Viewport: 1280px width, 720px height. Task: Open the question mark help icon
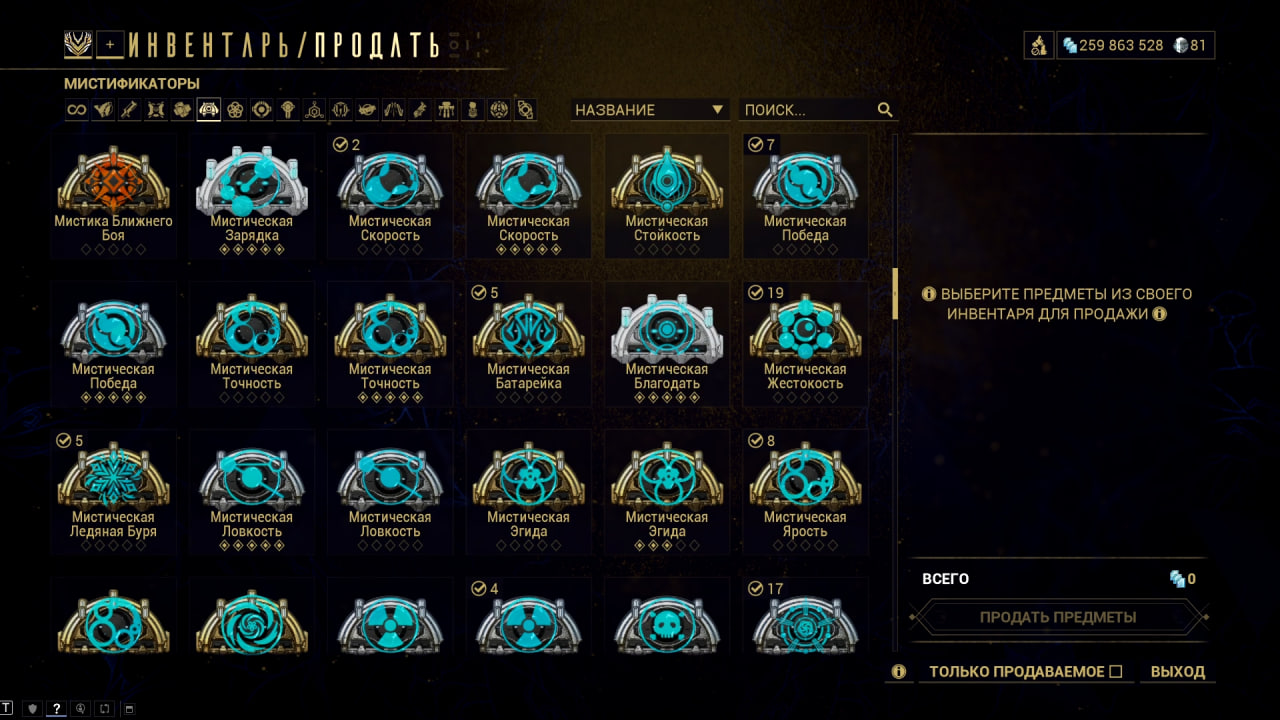[57, 709]
